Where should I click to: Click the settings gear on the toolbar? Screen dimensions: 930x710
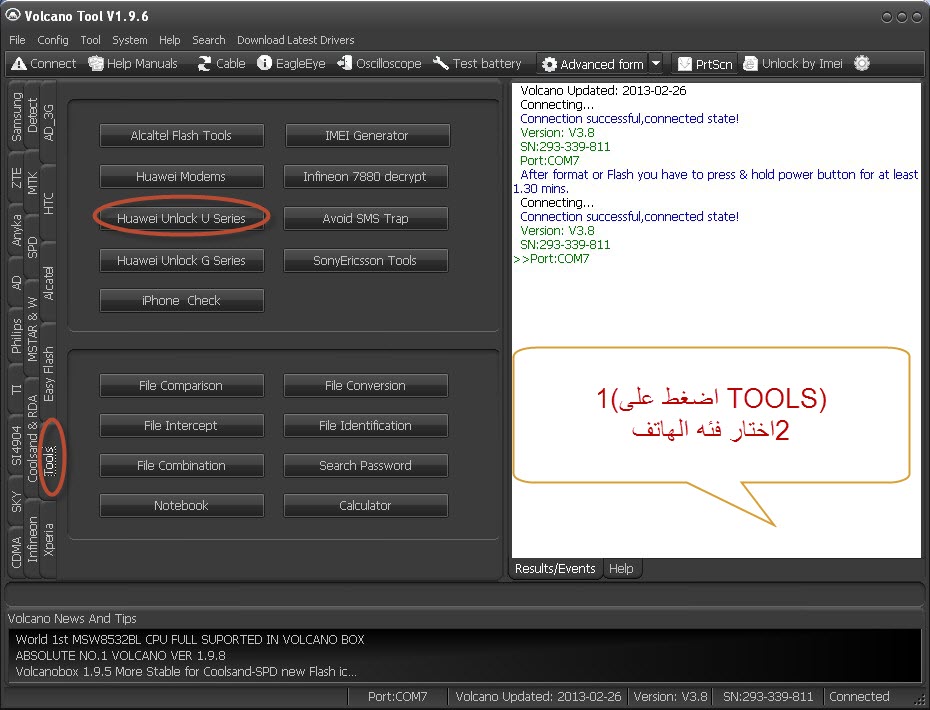(862, 63)
